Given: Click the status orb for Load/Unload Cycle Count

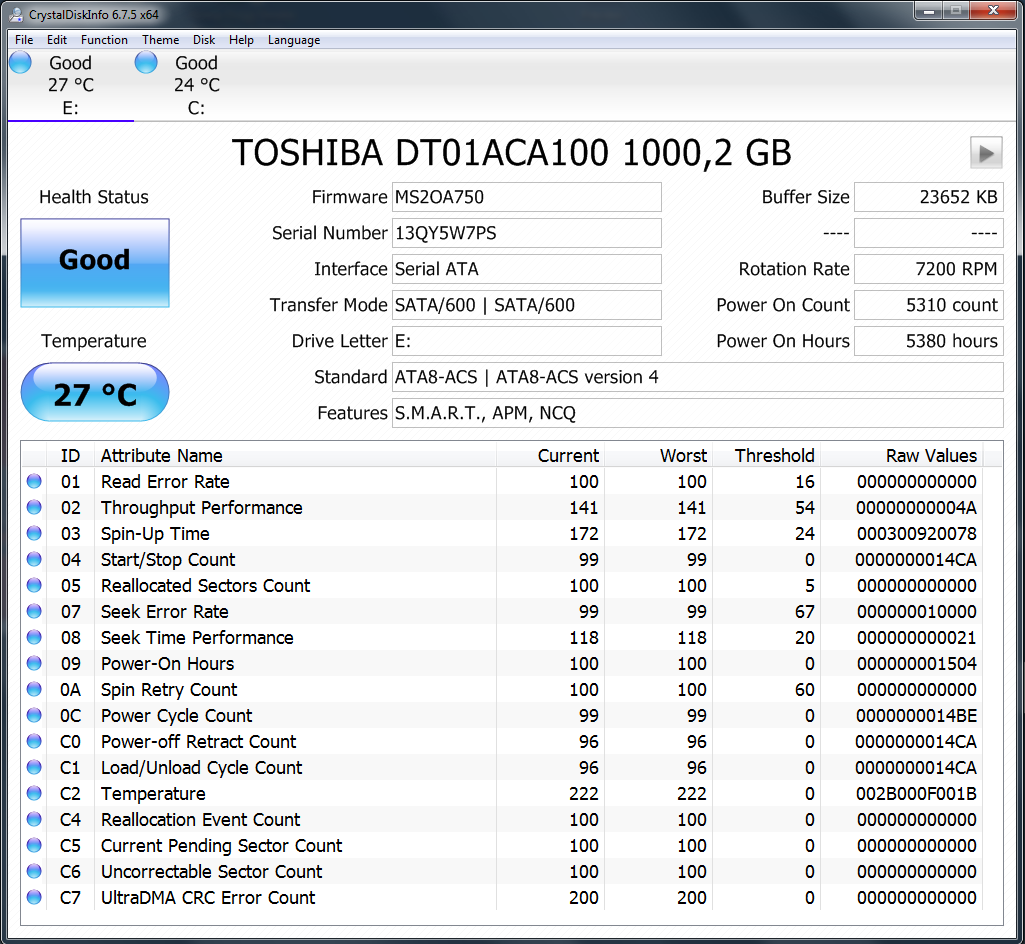Looking at the screenshot, I should pyautogui.click(x=34, y=767).
